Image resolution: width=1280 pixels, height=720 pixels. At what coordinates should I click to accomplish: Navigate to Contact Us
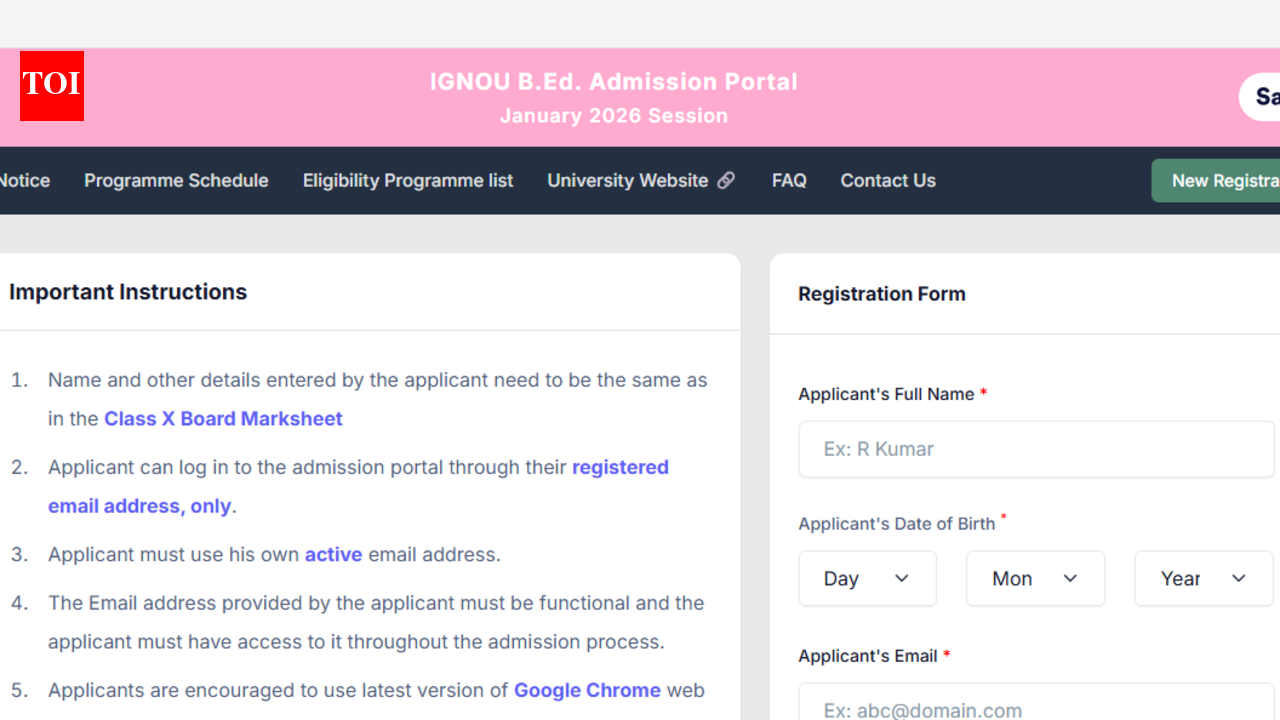click(888, 180)
